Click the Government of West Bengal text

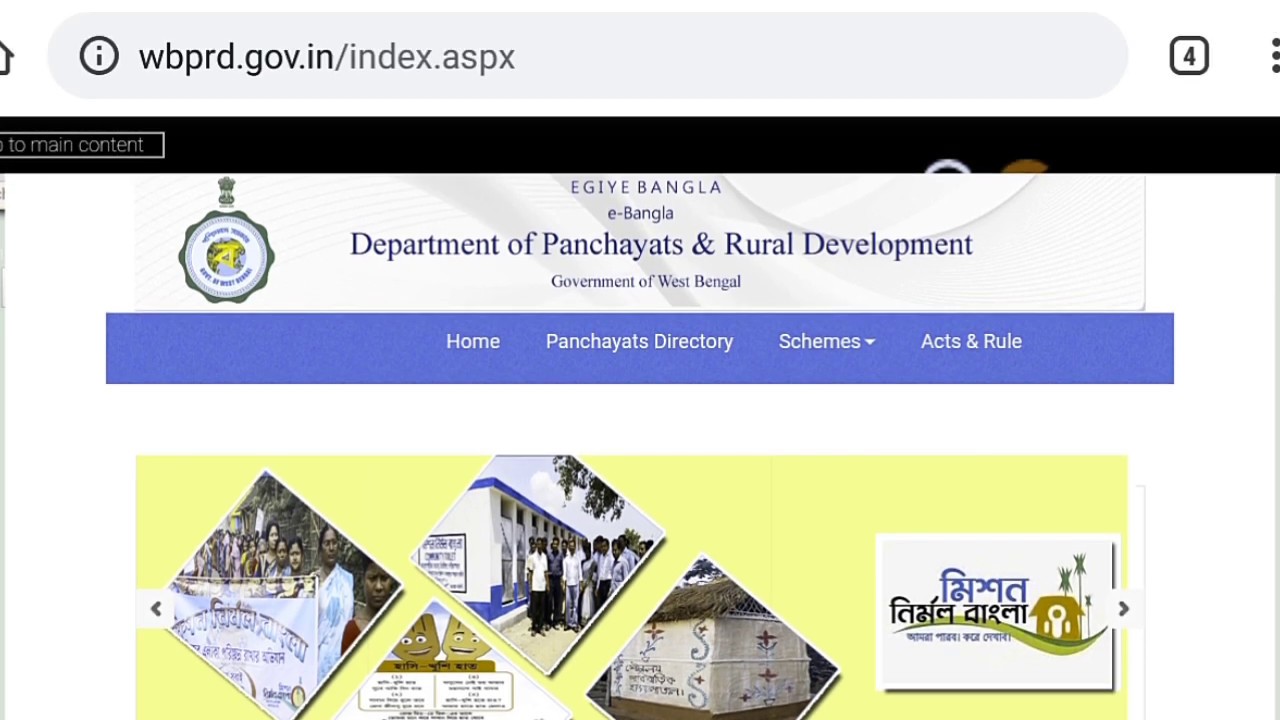pyautogui.click(x=646, y=281)
